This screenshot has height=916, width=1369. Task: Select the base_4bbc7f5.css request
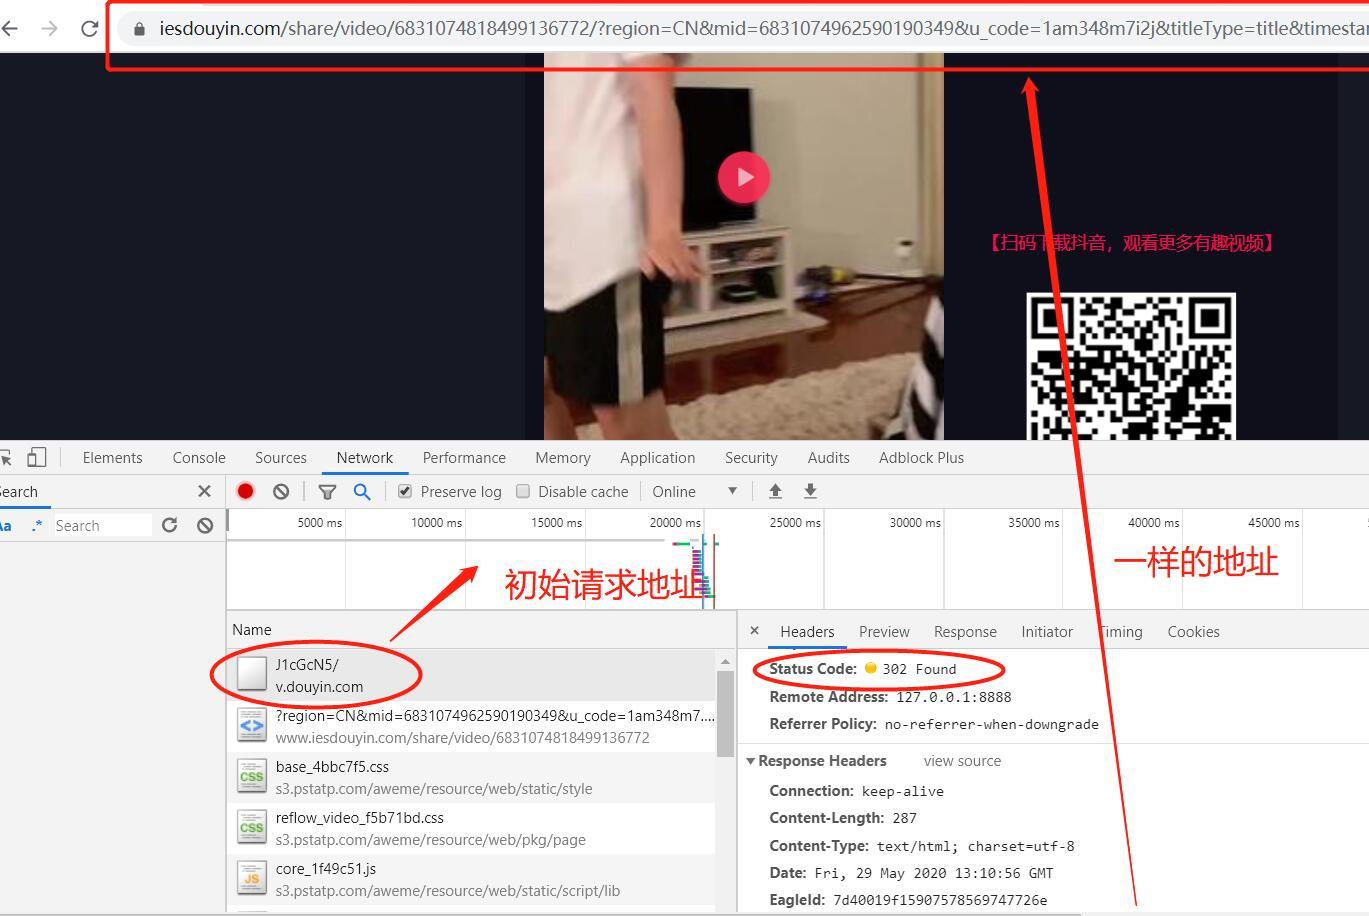coord(471,777)
